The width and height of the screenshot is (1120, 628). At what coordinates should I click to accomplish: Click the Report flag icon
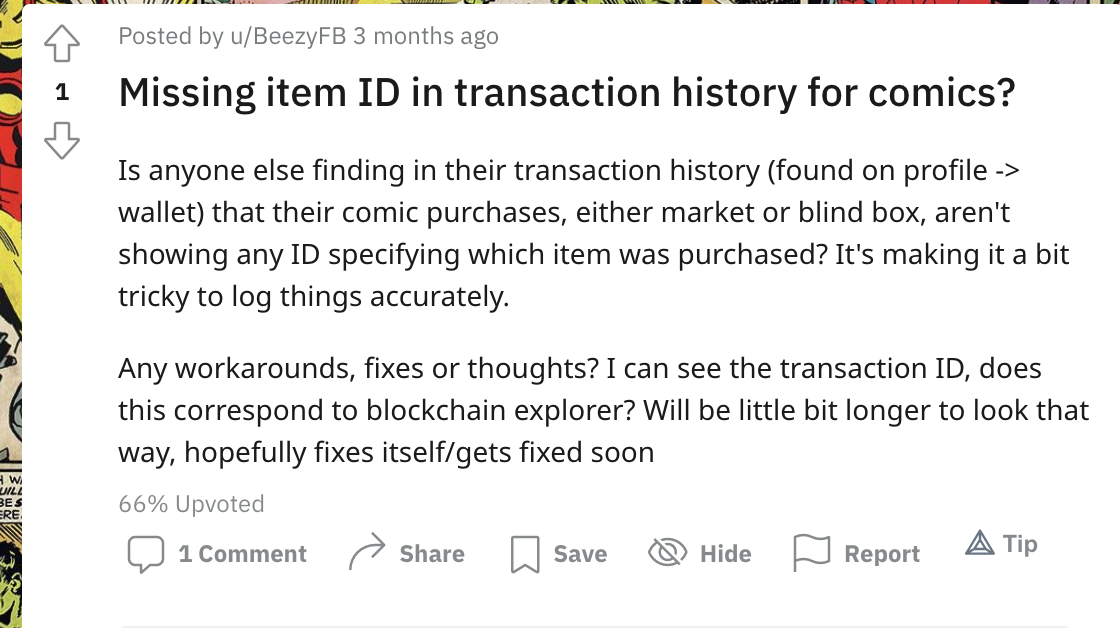point(811,553)
